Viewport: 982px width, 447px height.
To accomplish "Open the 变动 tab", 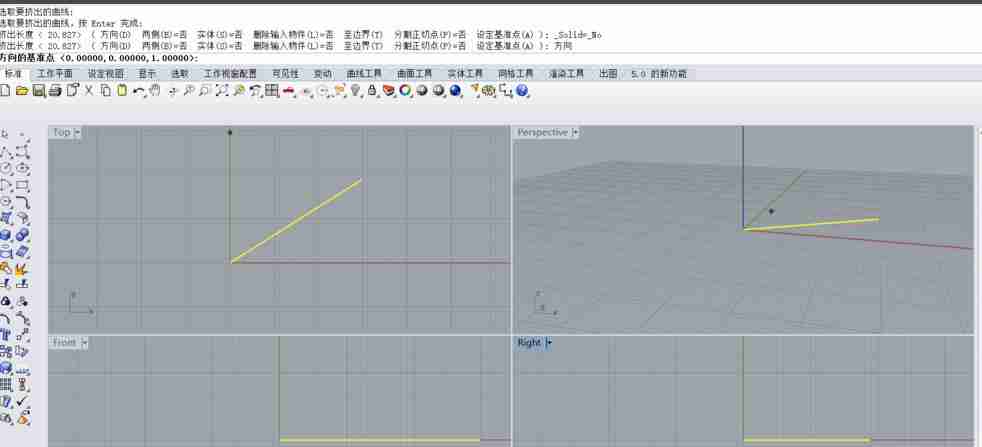I will (x=323, y=74).
